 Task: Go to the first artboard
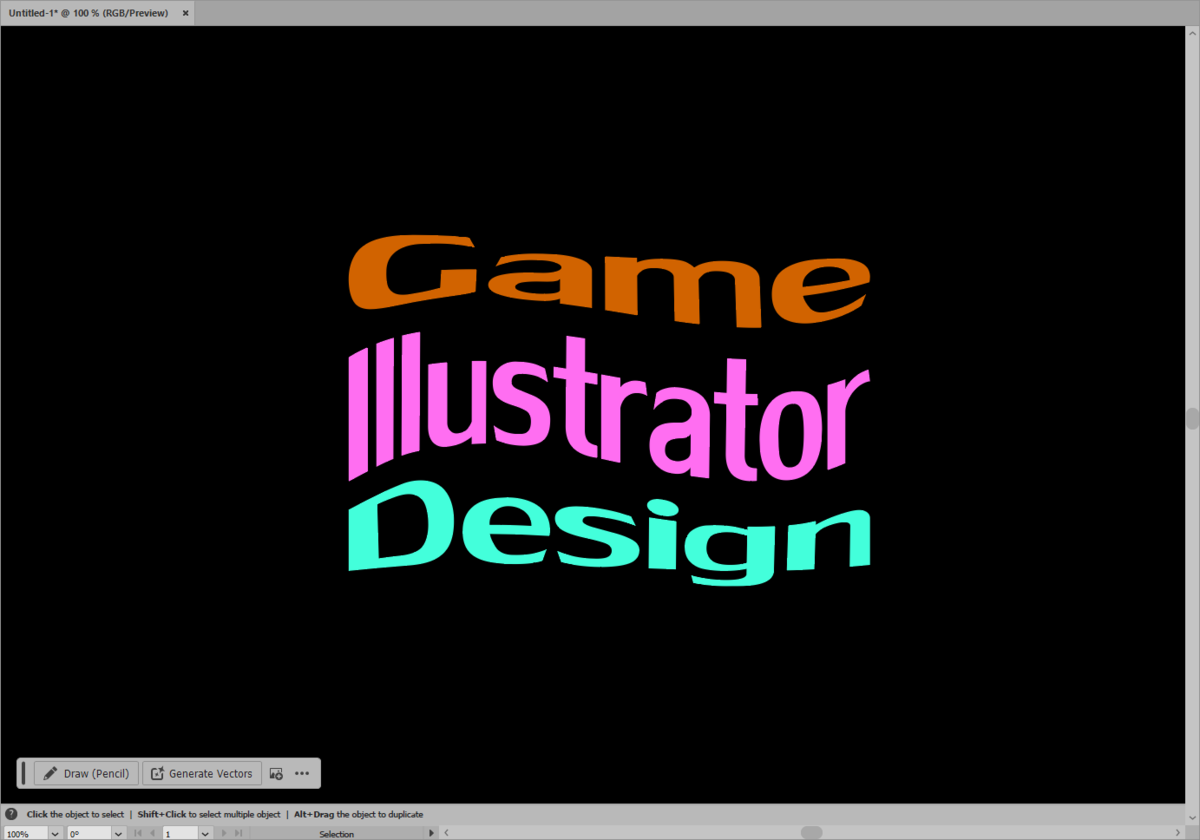tap(137, 833)
